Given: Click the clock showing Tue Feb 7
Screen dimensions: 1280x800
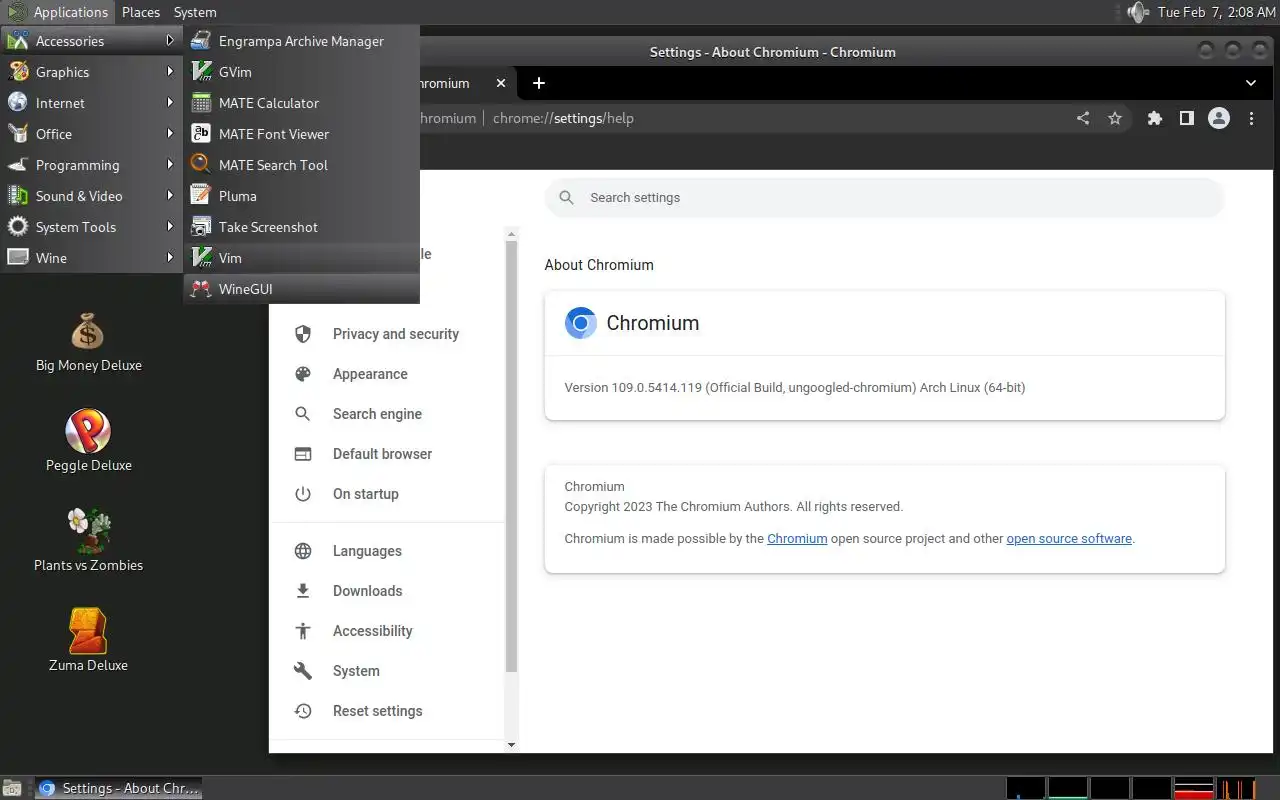Looking at the screenshot, I should 1216,12.
